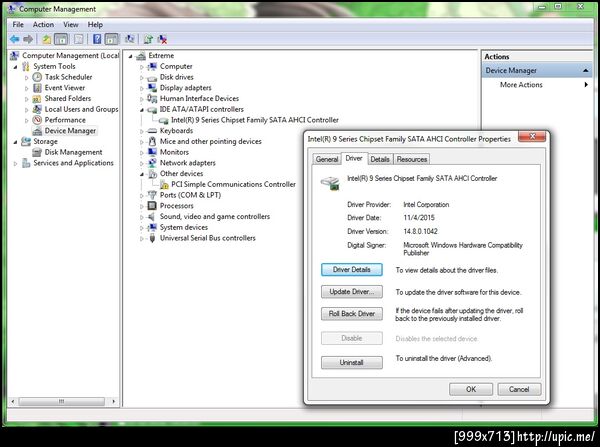This screenshot has width=600, height=447.
Task: Toggle Show/Hide Action Pane toolbar icon
Action: point(111,39)
